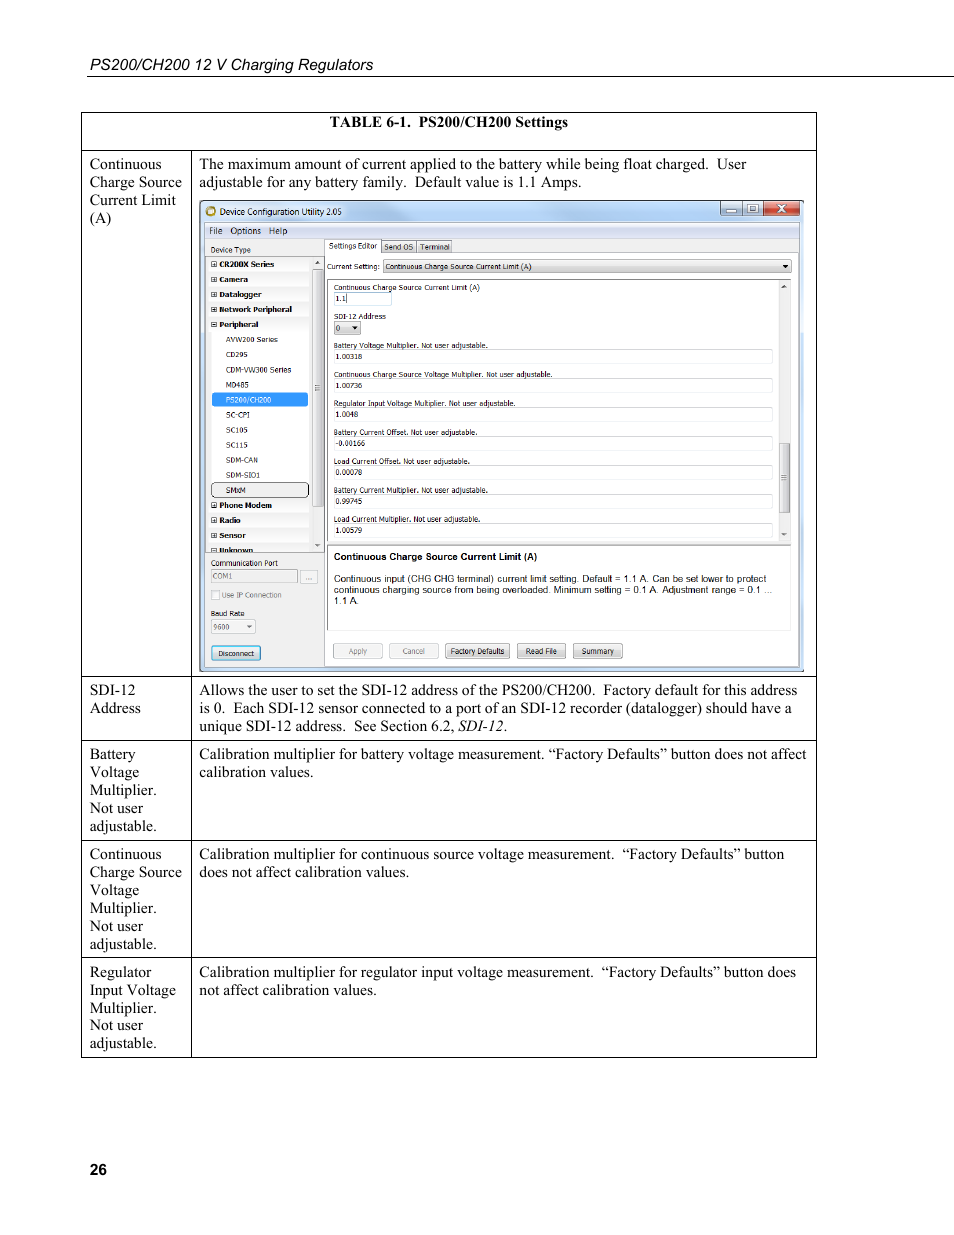Image resolution: width=954 pixels, height=1235 pixels.
Task: Select SMxM in device list
Action: 260,490
